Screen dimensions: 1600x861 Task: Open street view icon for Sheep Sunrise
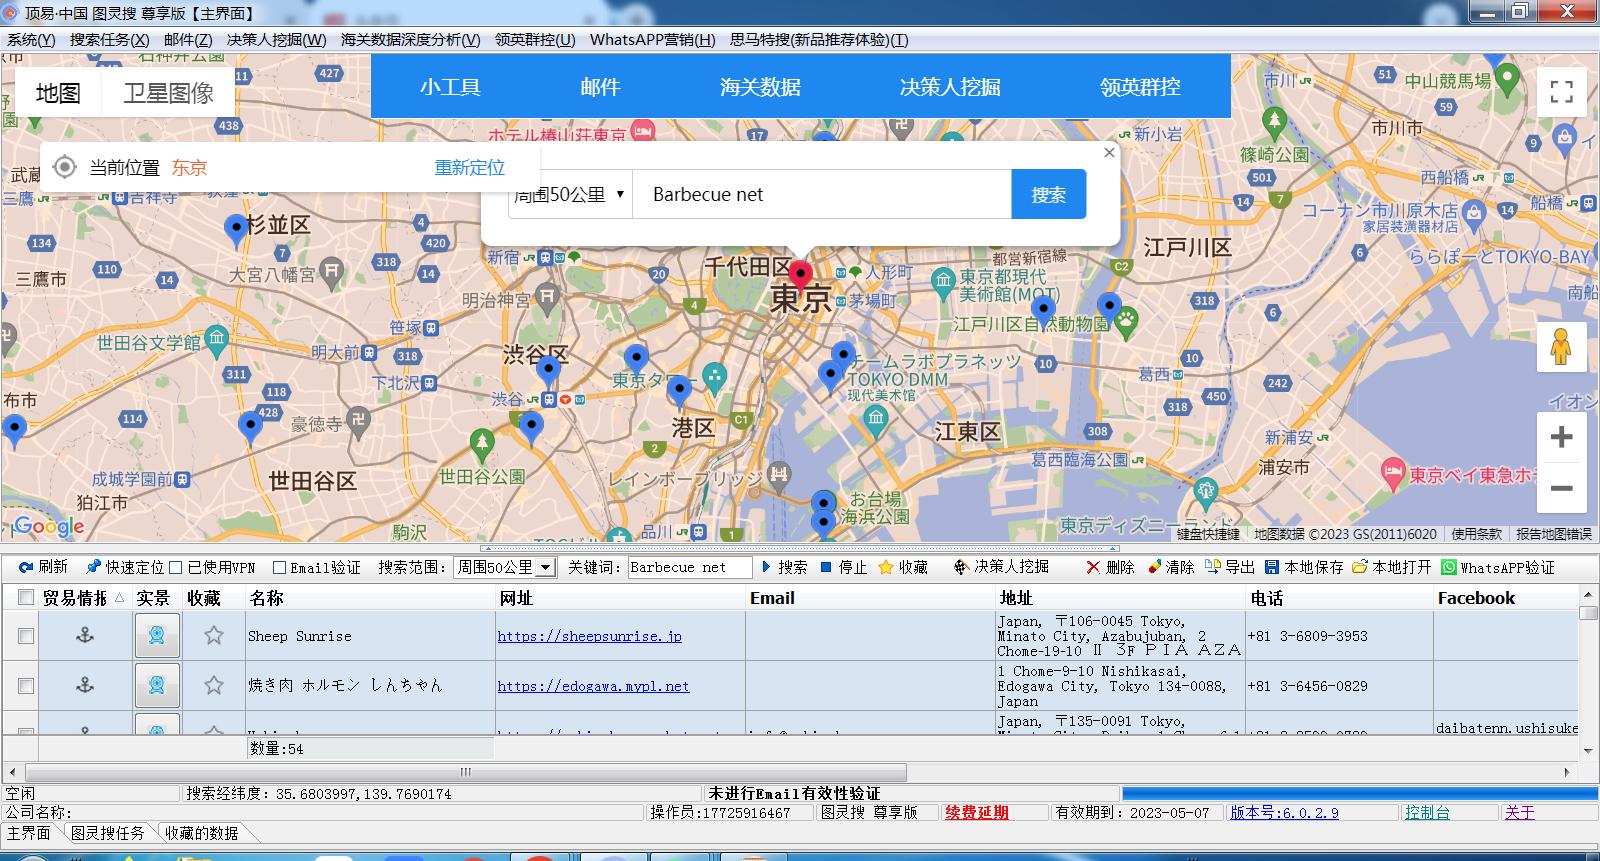157,635
